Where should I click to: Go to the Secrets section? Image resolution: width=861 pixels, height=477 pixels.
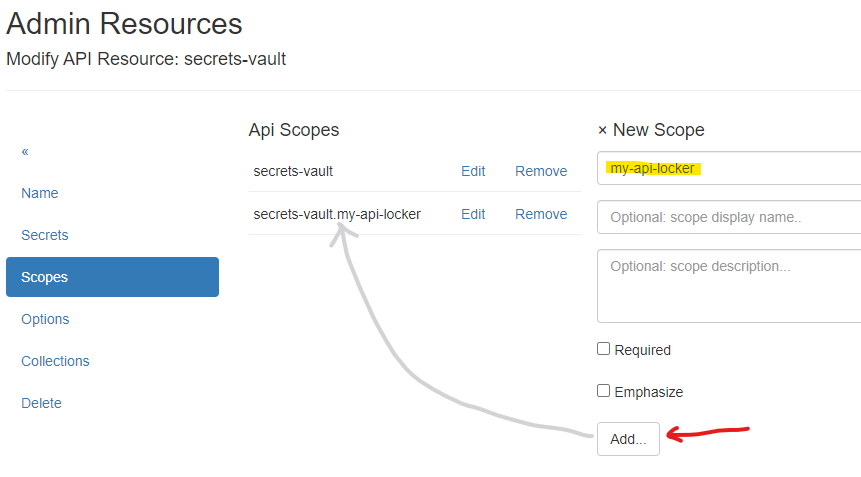coord(45,235)
